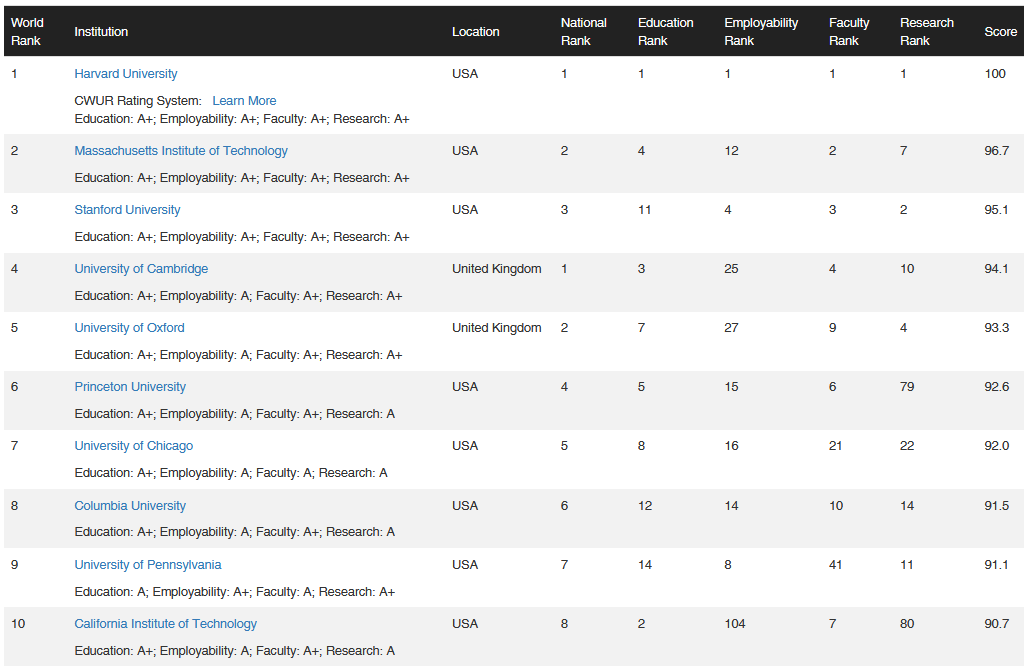1029x666 pixels.
Task: Click the rating grades line under Harvard University
Action: click(242, 119)
